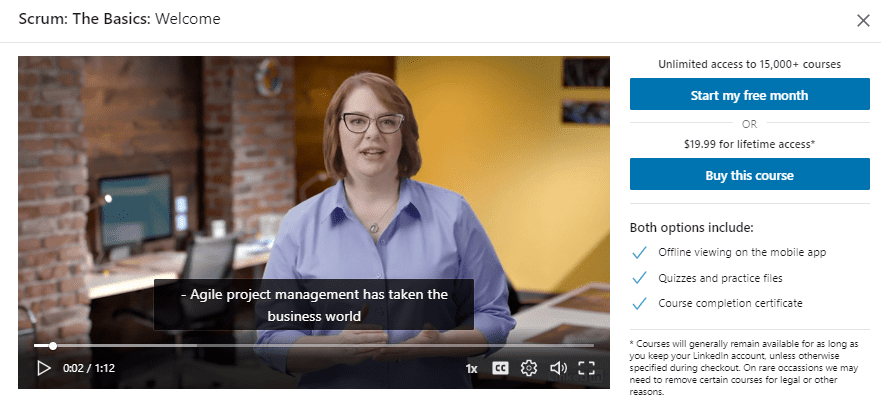Screen dimensions: 881x399
Task: Click the Offline viewing on the mobile app text
Action: (742, 252)
